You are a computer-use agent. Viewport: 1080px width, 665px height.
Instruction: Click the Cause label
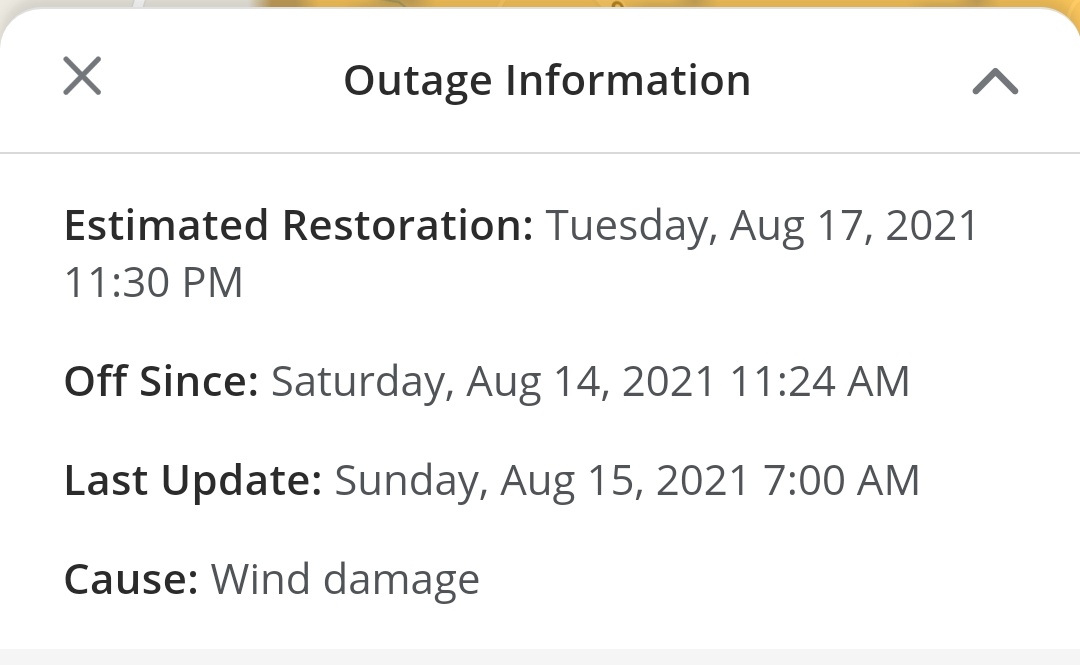tap(132, 579)
